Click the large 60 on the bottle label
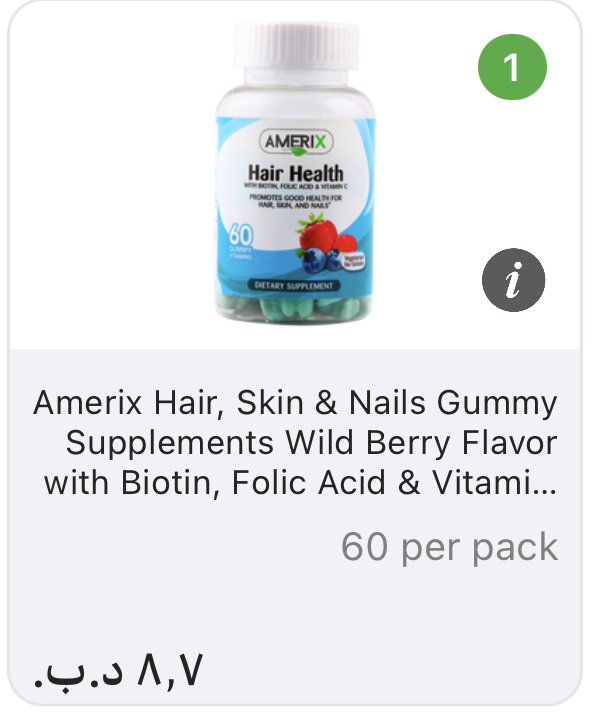This screenshot has width=613, height=727. pyautogui.click(x=241, y=235)
